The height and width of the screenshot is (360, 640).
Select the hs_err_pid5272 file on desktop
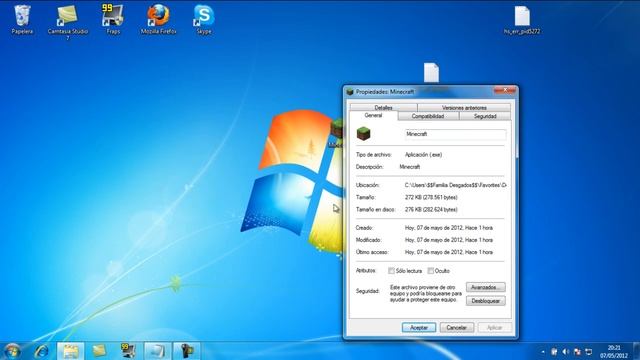click(x=522, y=20)
